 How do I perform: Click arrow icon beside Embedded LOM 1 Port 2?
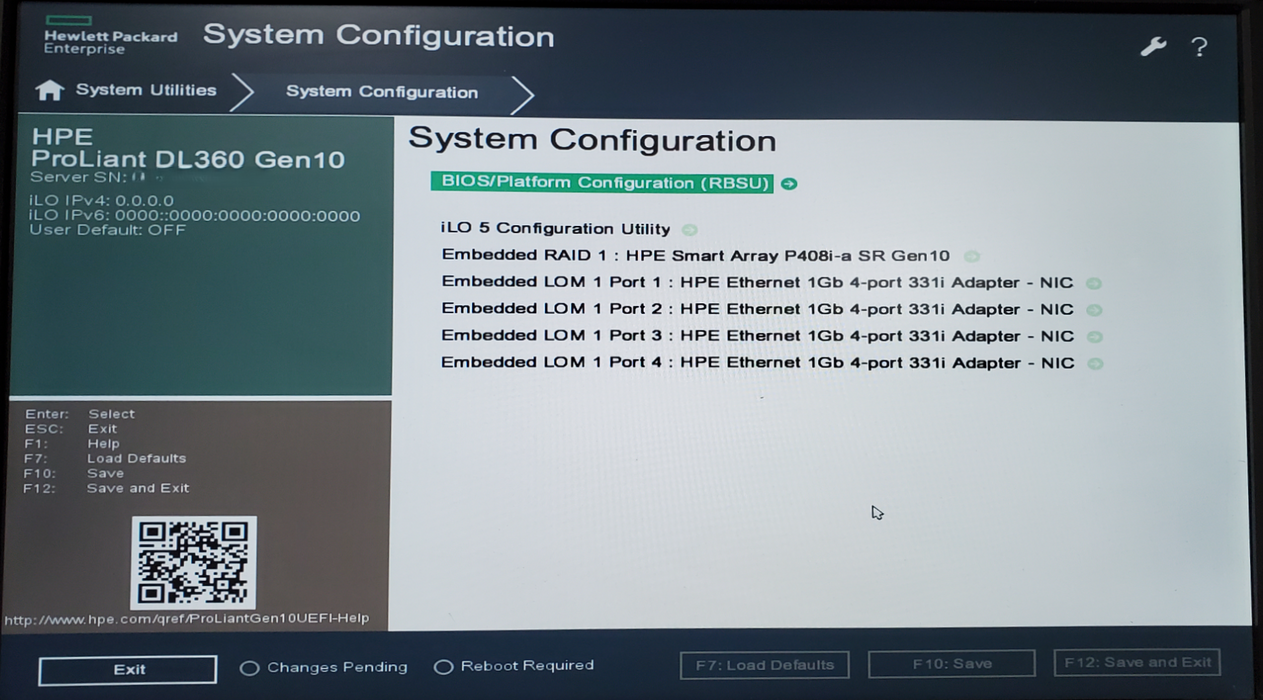pyautogui.click(x=1094, y=310)
